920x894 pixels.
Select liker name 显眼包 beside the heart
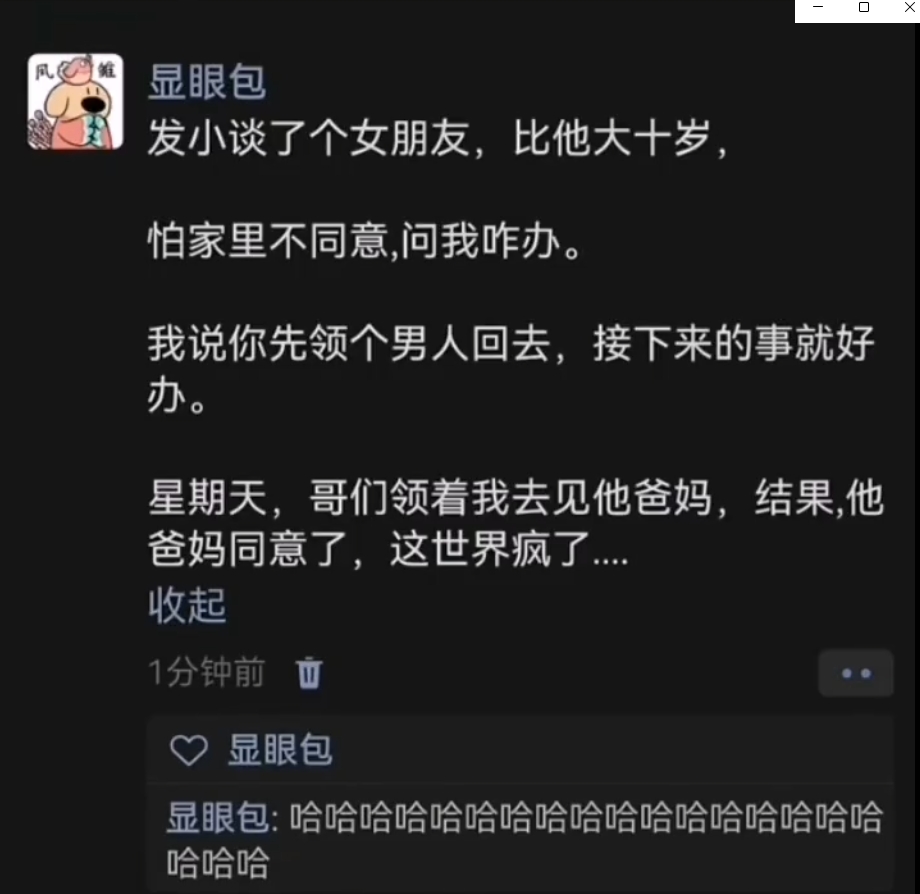click(280, 750)
